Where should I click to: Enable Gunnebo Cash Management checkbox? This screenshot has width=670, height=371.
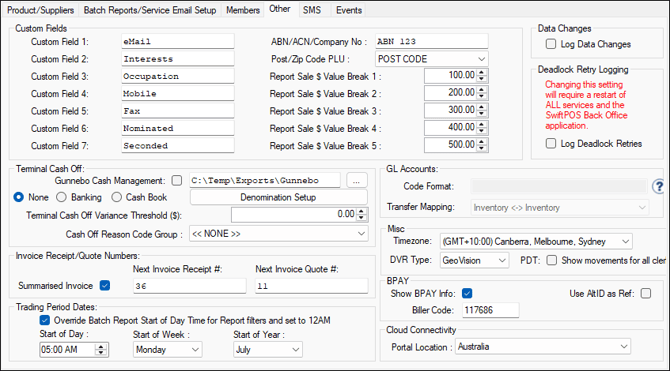pyautogui.click(x=177, y=180)
